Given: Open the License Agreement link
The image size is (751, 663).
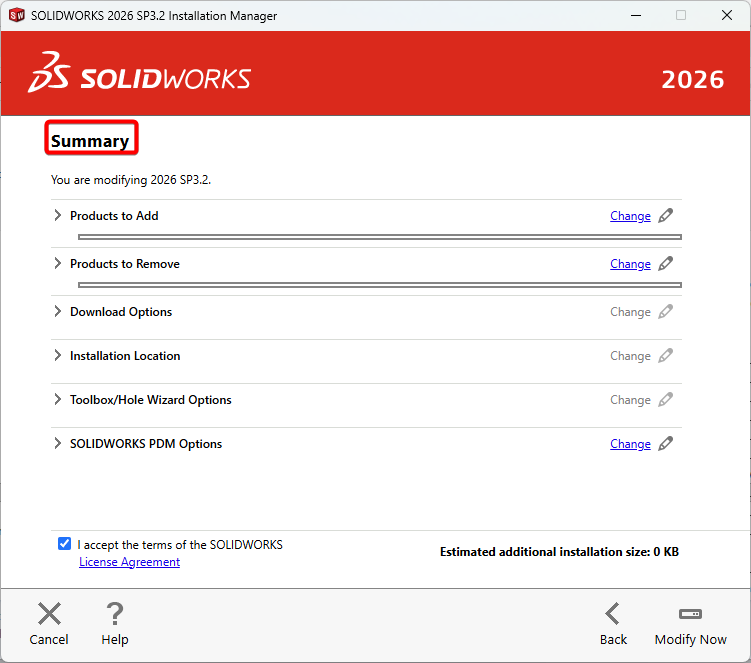Looking at the screenshot, I should pos(129,562).
